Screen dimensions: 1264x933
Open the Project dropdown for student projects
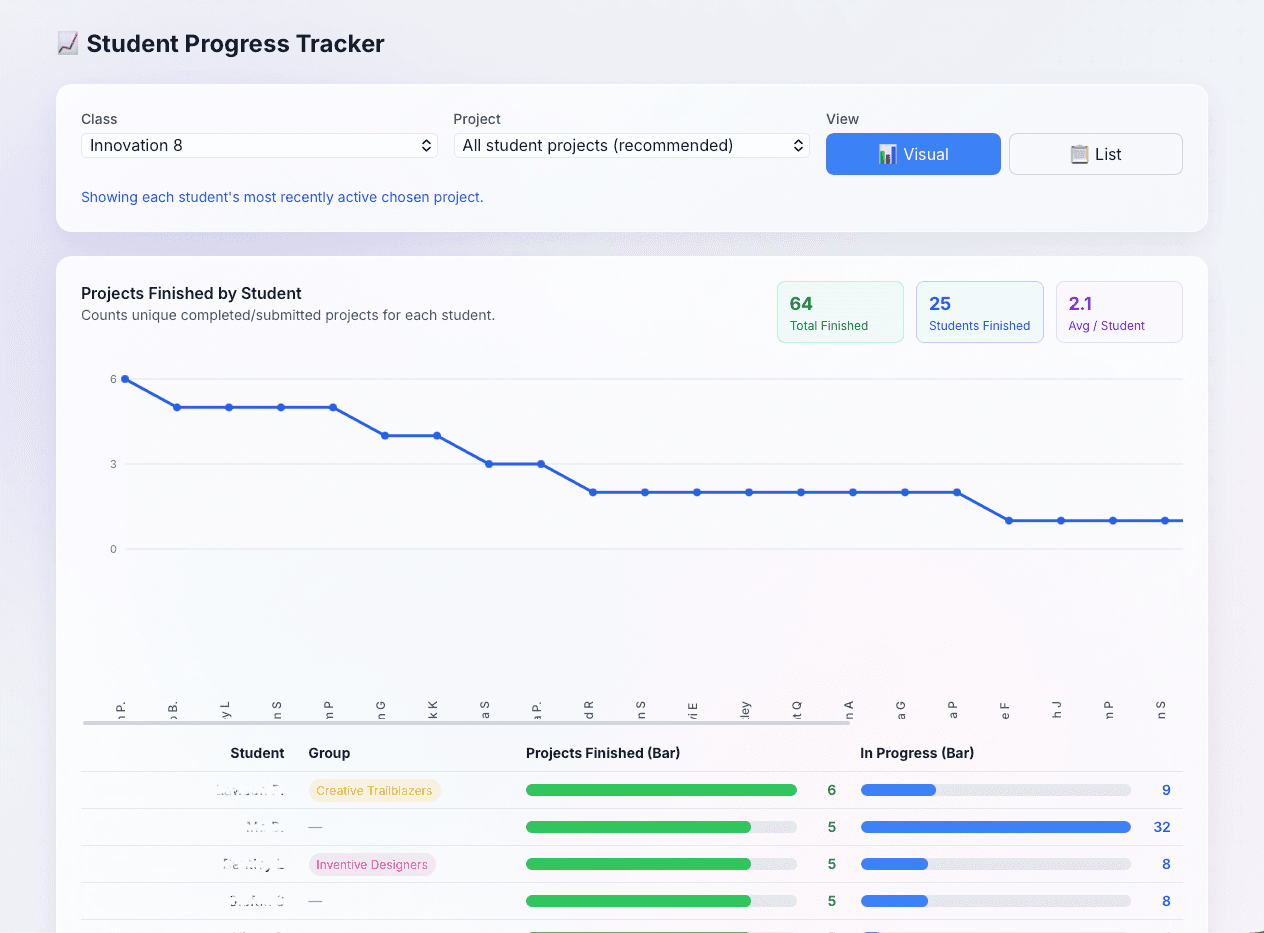pos(631,145)
